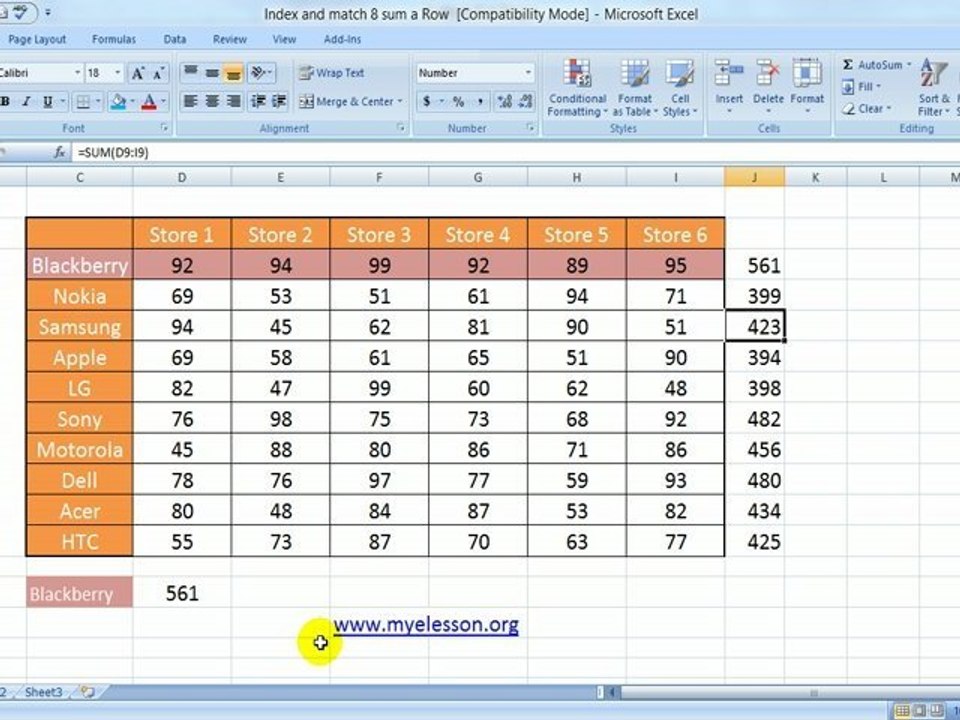Select the Top Align icon
This screenshot has width=960, height=720.
tap(191, 73)
